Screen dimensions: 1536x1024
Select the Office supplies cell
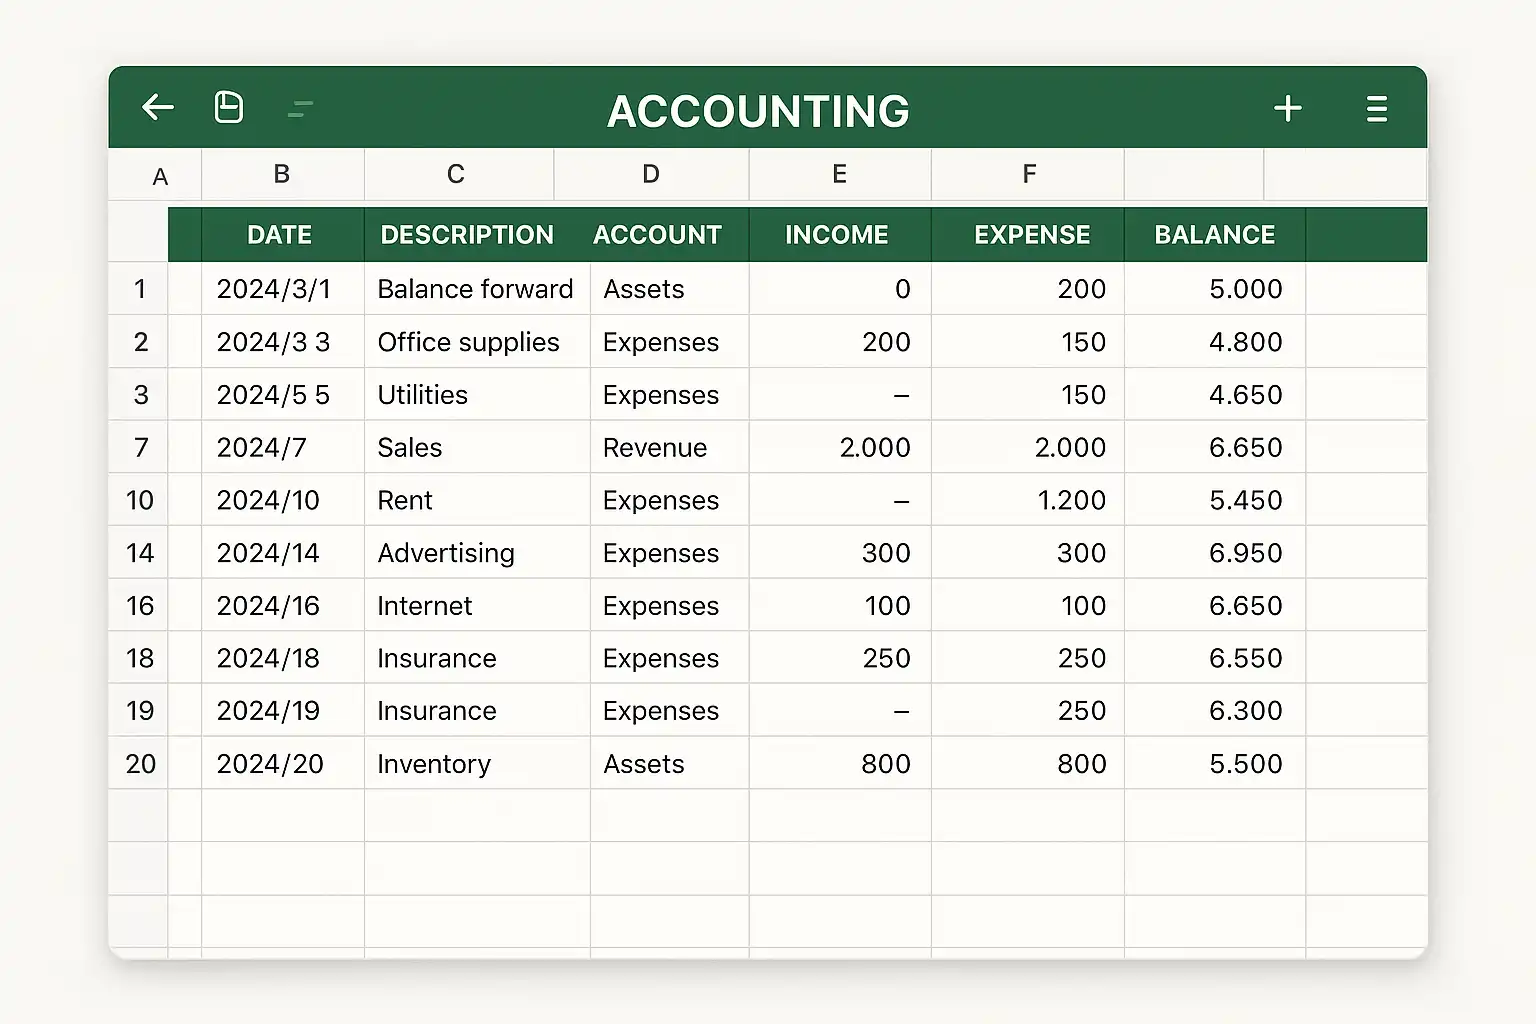pos(477,342)
